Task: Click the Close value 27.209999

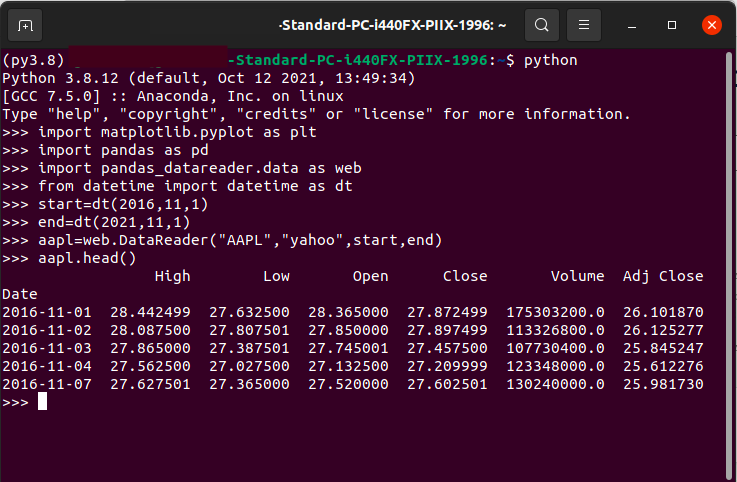Action: 447,366
